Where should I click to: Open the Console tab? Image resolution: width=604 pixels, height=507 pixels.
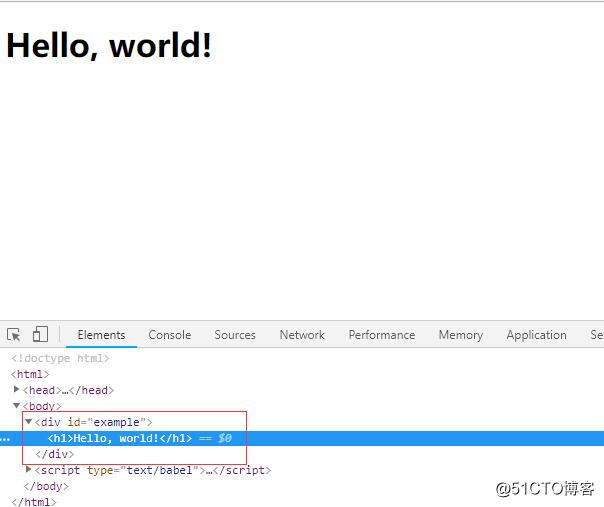tap(169, 335)
